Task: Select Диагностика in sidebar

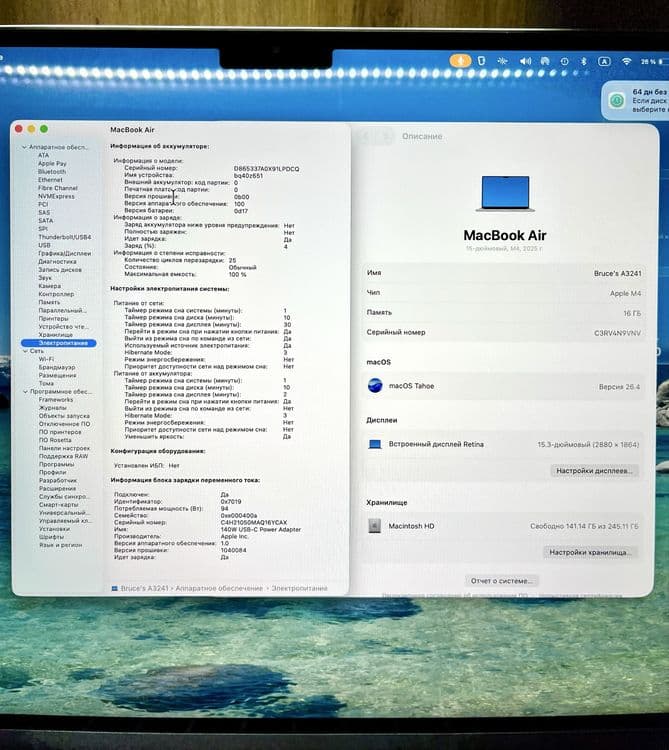Action: coord(57,261)
